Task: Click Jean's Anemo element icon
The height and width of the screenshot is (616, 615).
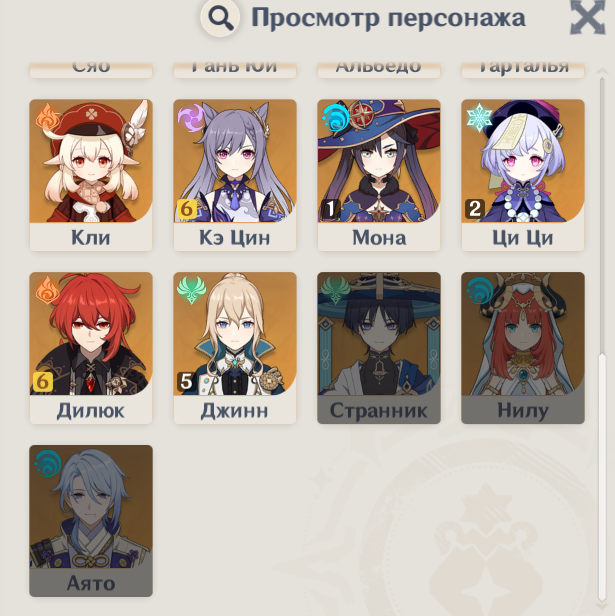Action: coord(191,290)
